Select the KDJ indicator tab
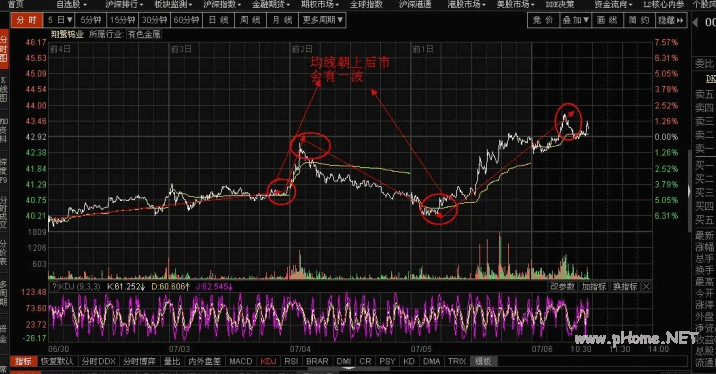Image resolution: width=716 pixels, height=374 pixels. coord(268,361)
